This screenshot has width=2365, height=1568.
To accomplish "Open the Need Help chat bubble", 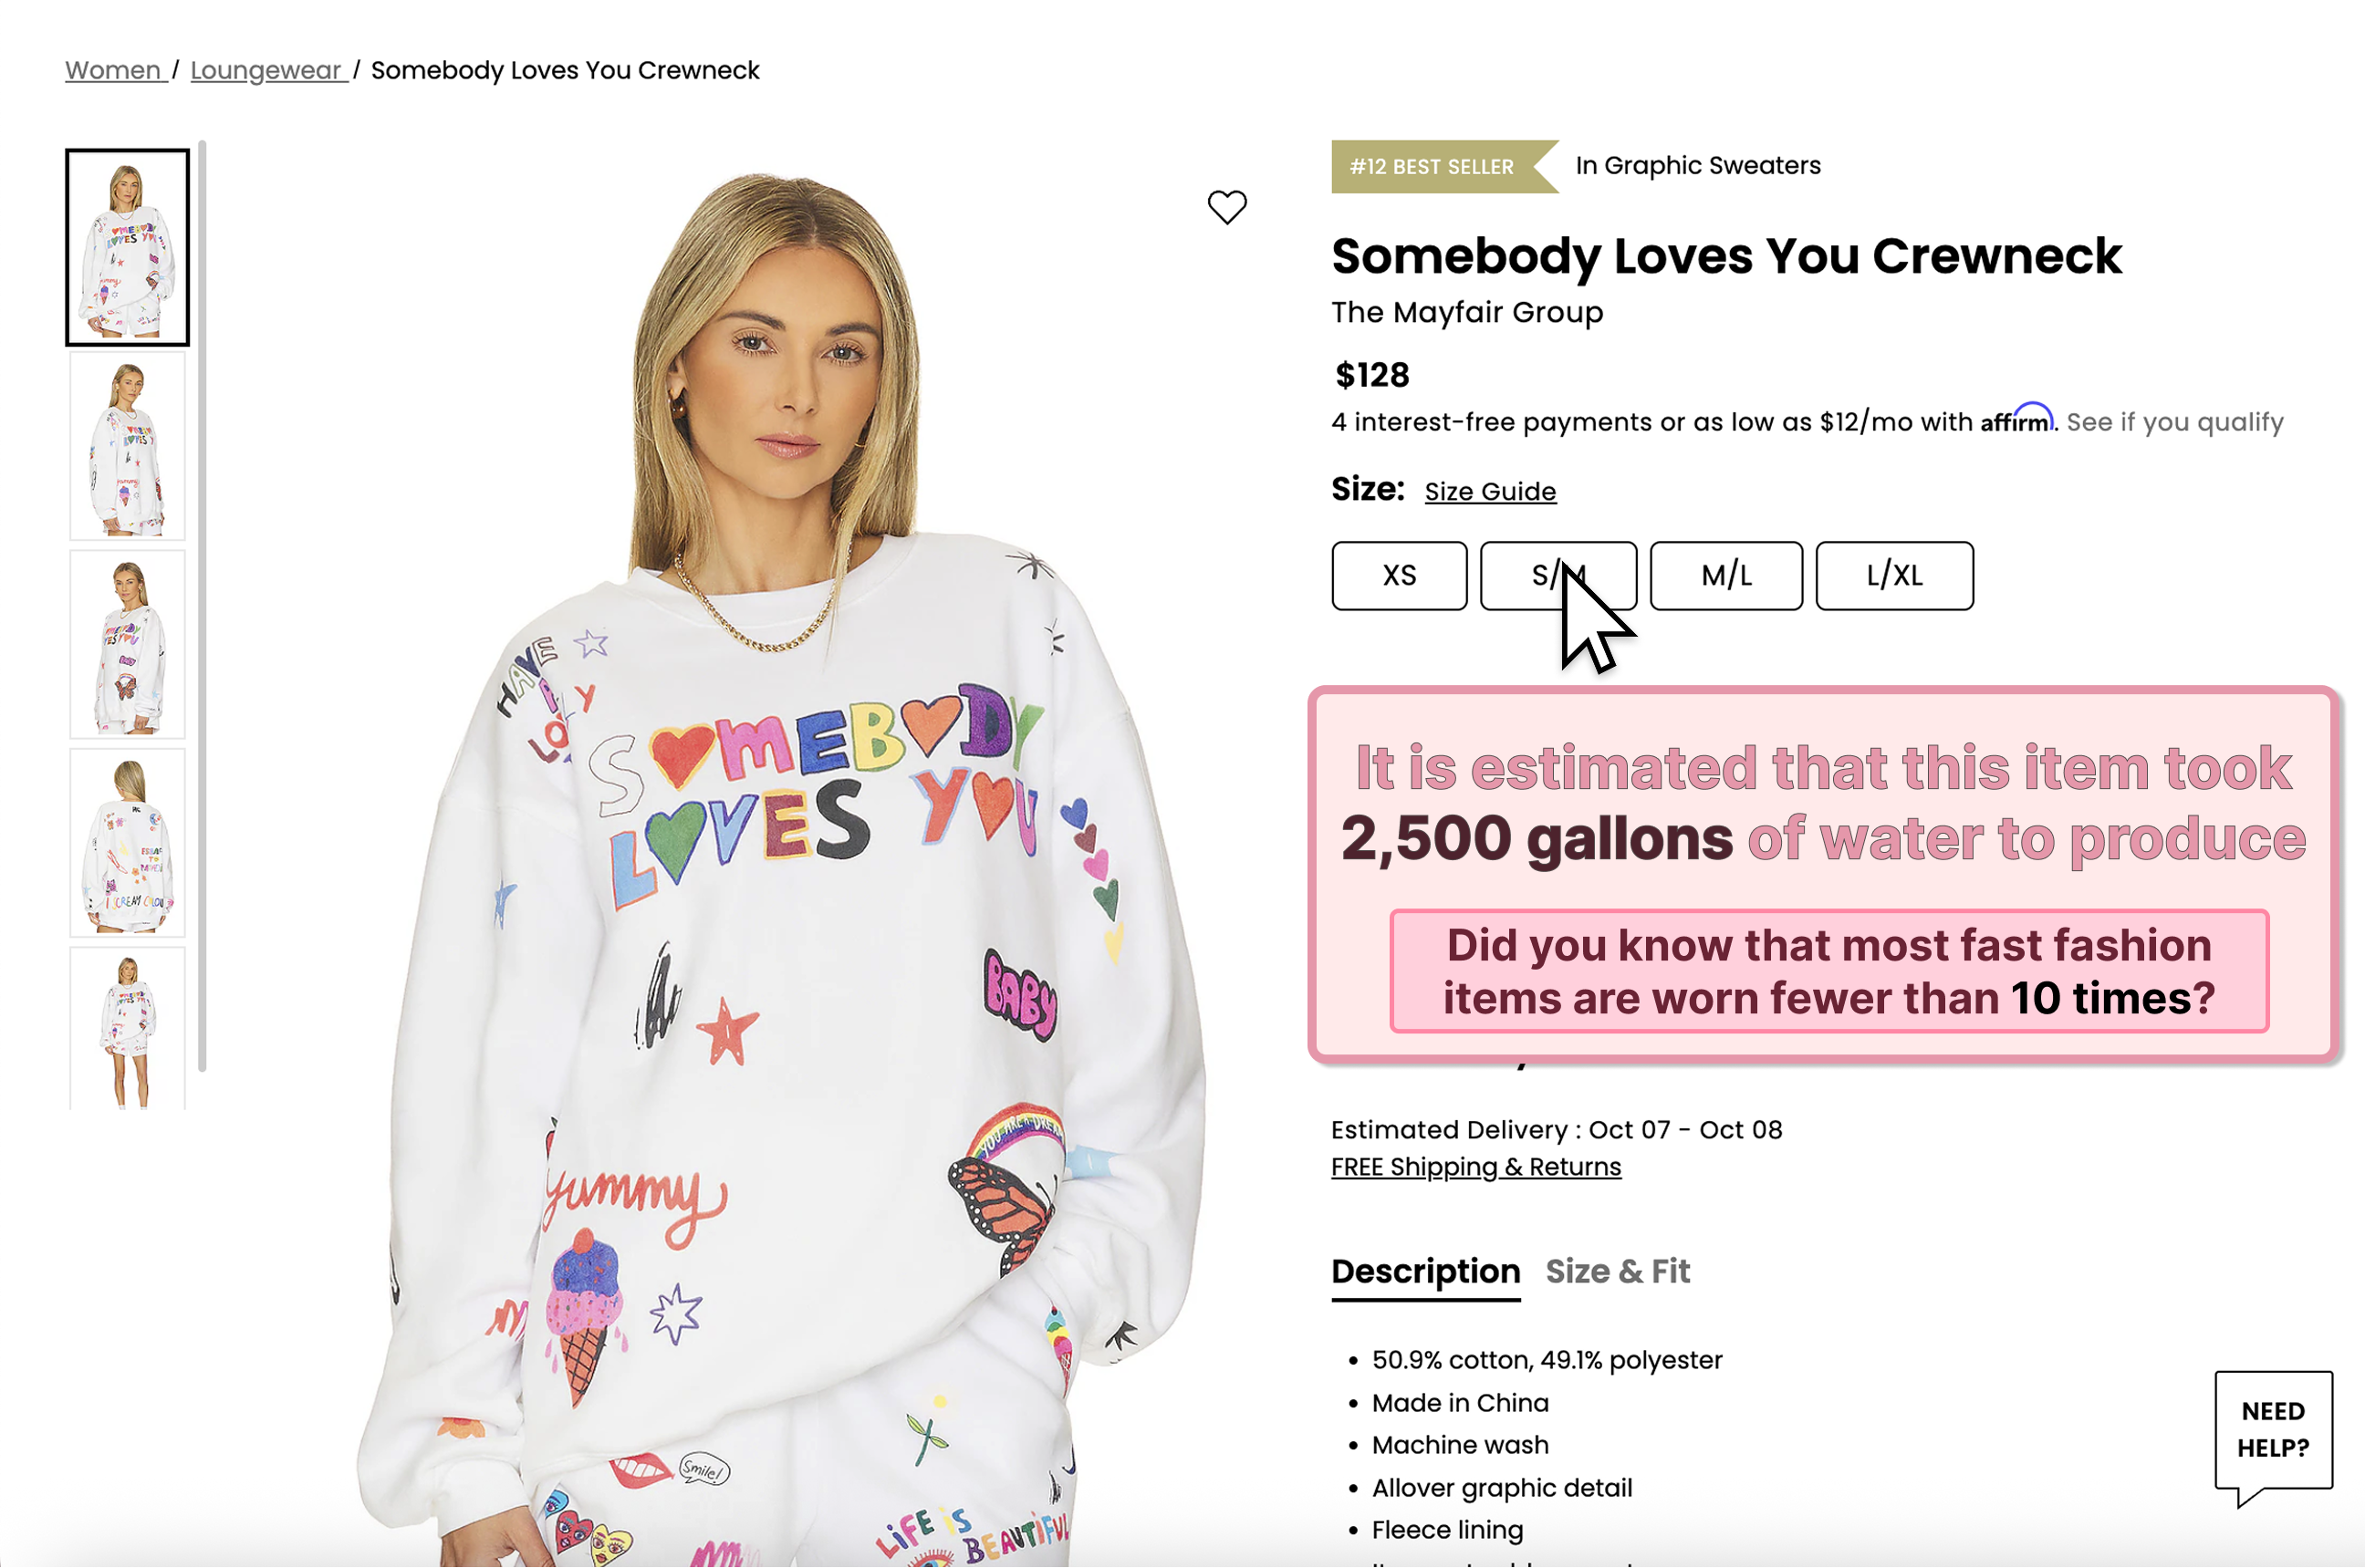I will pos(2273,1431).
